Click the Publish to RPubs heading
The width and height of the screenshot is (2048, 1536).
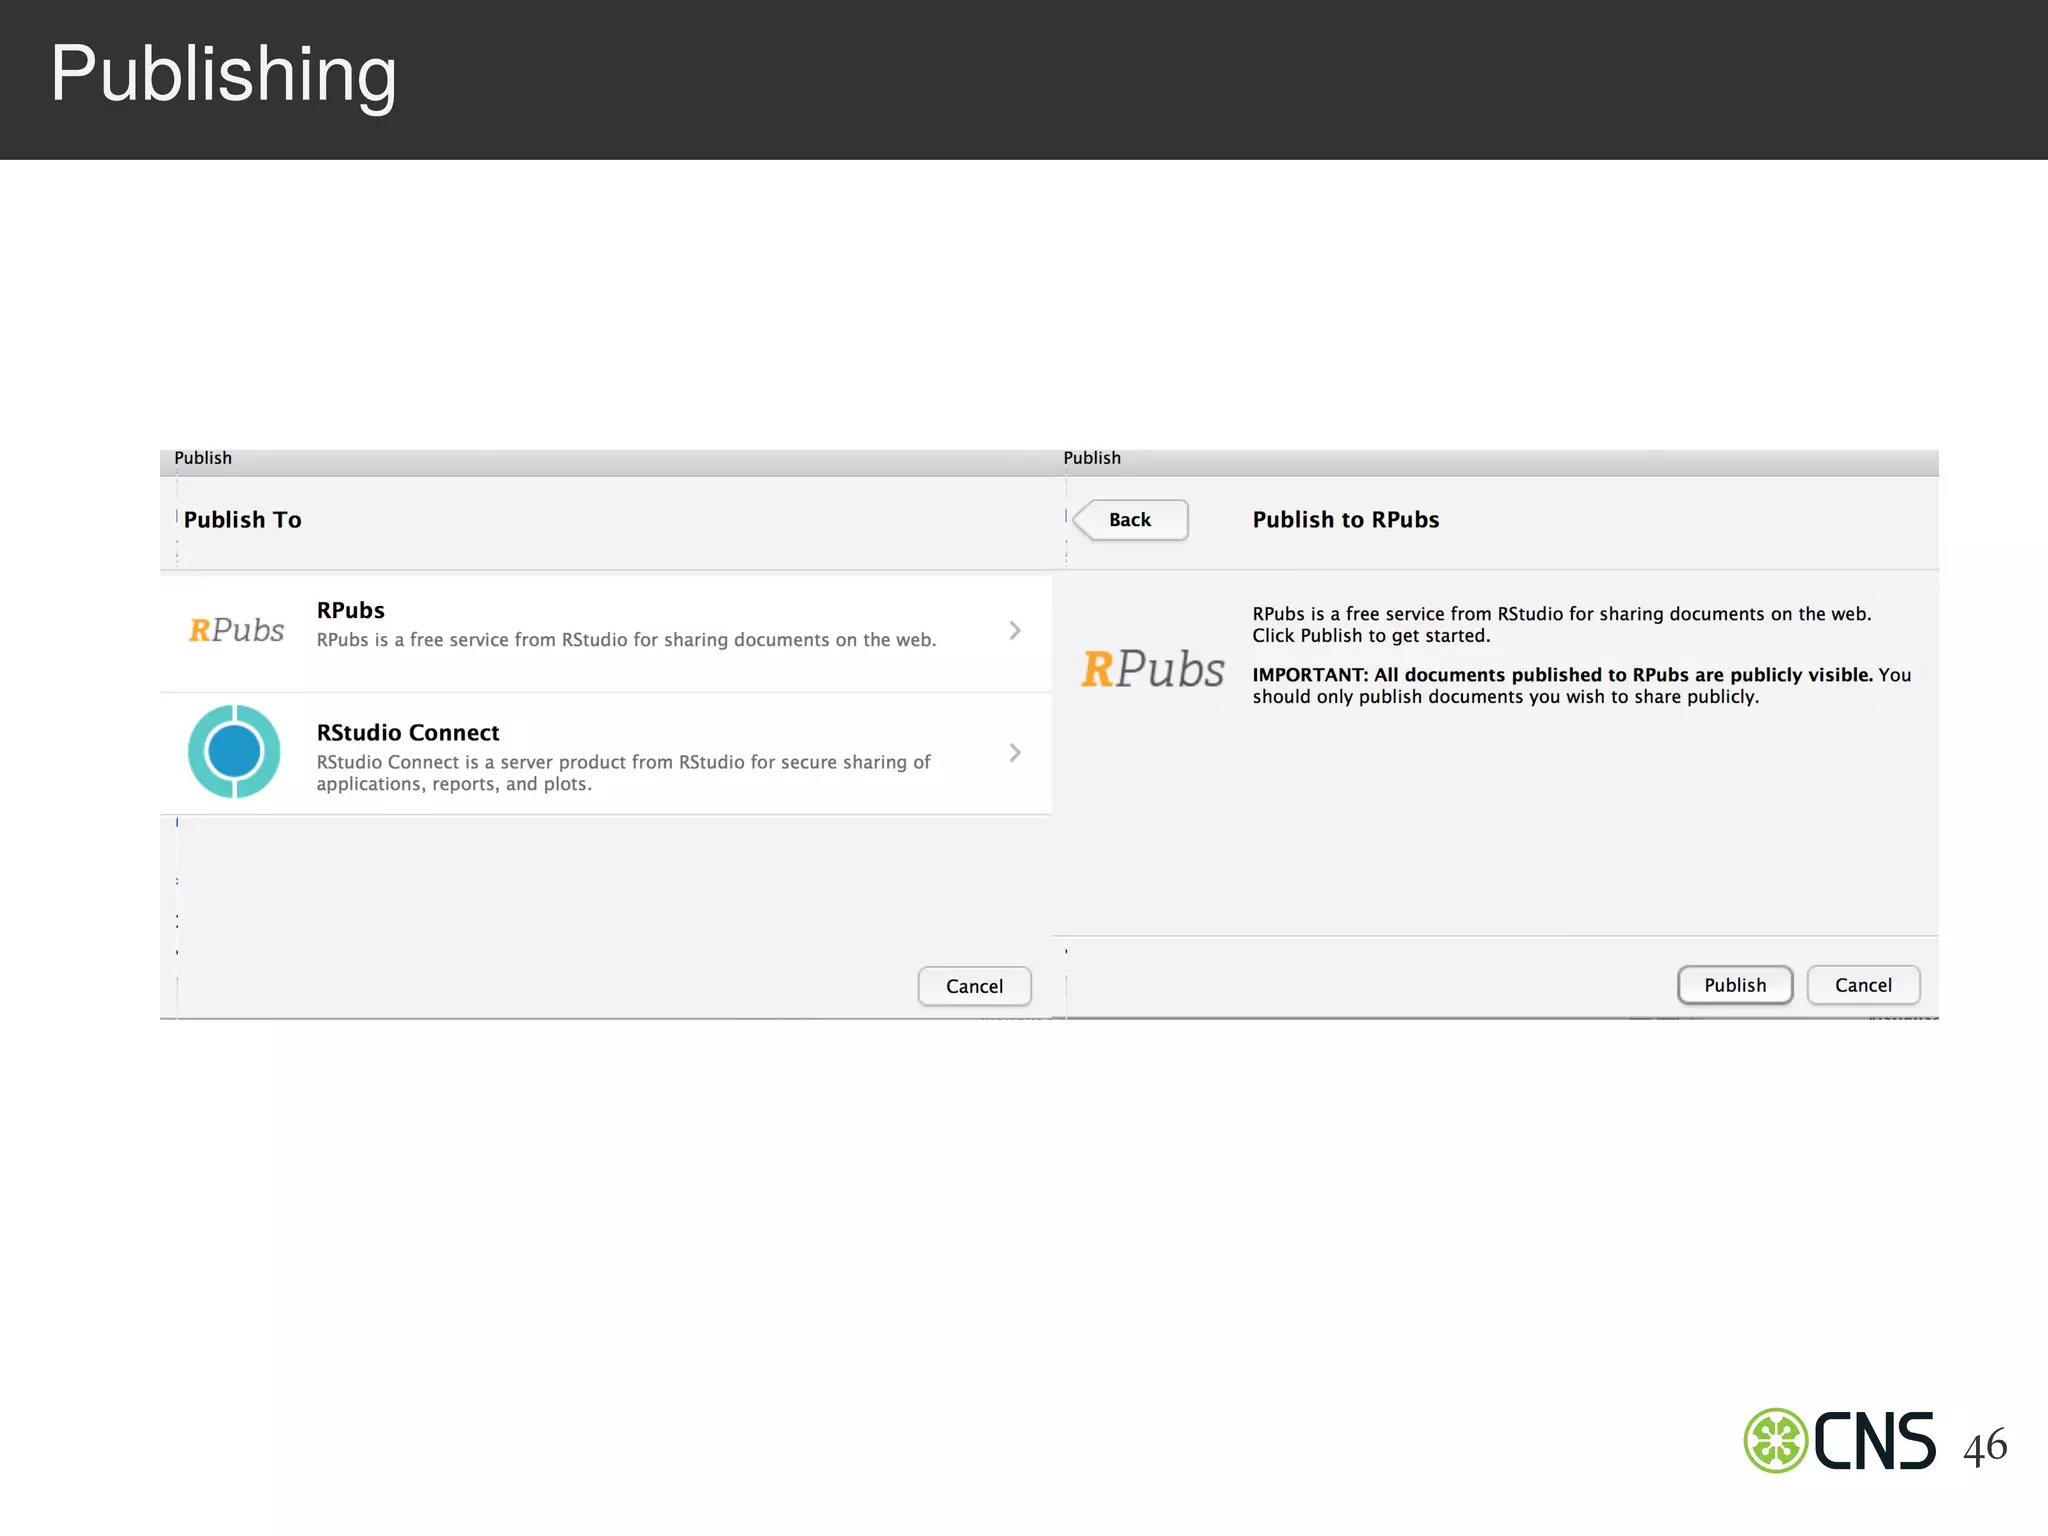pyautogui.click(x=1345, y=520)
